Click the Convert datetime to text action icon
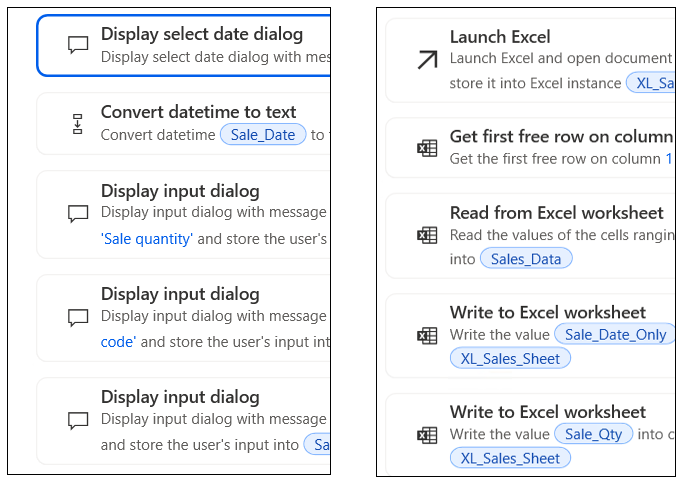 (78, 124)
